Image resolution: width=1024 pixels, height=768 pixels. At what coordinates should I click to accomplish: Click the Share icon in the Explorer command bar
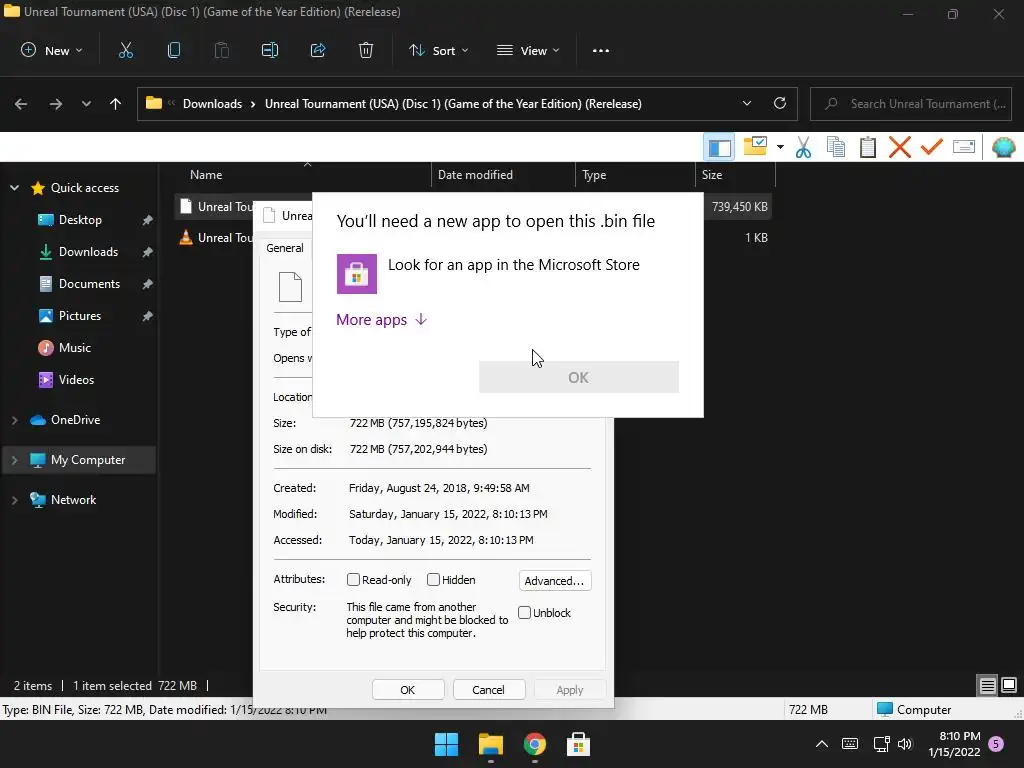tap(318, 50)
